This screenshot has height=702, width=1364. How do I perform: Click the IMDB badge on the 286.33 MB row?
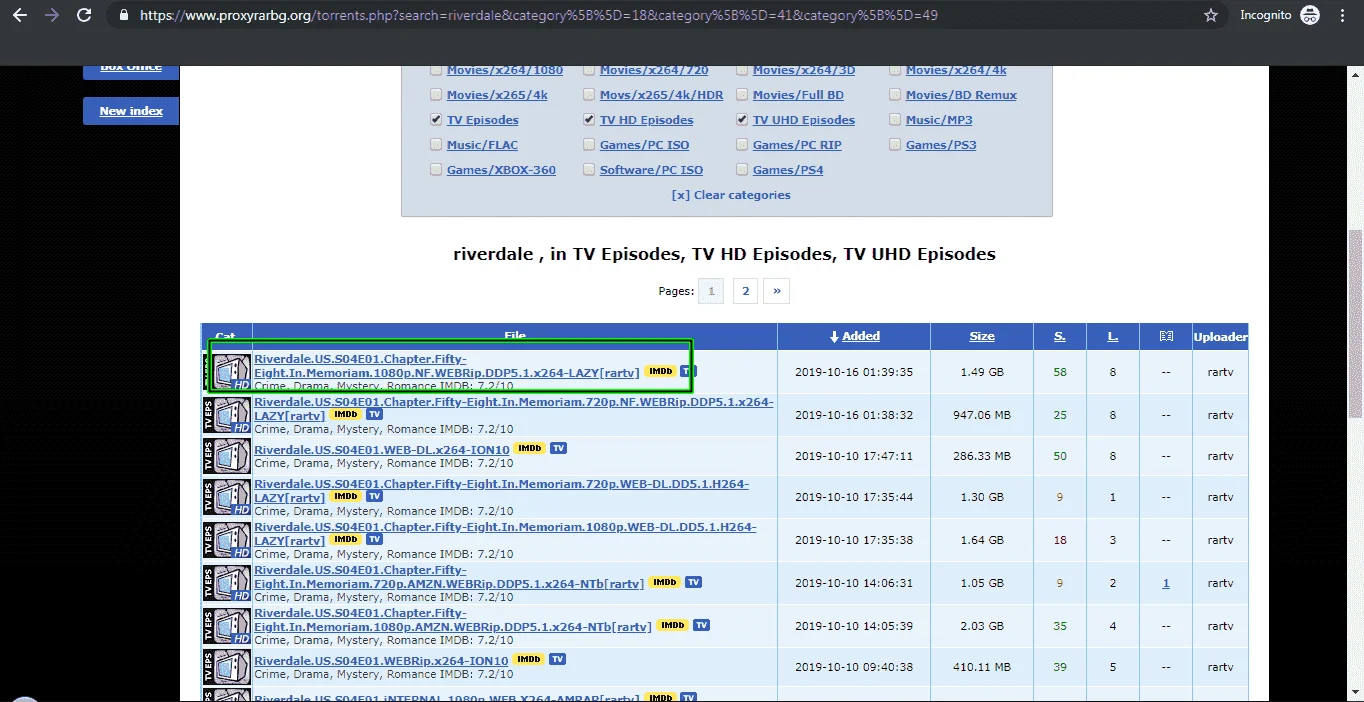point(528,448)
